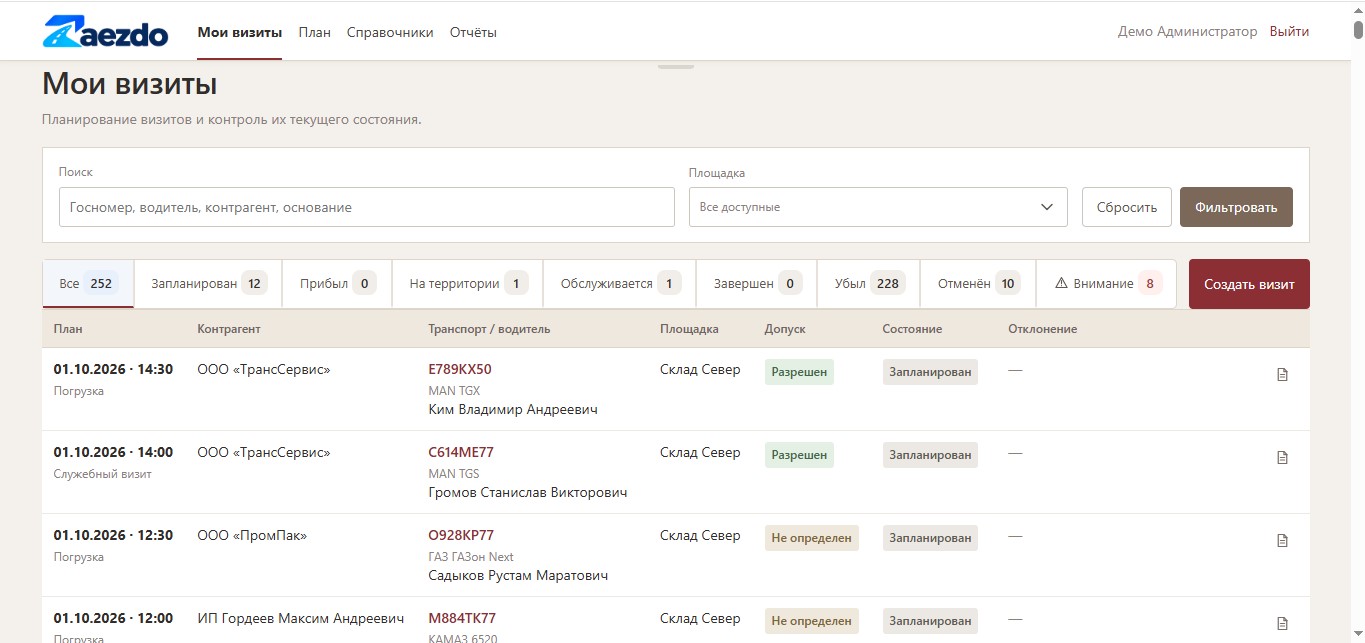Click contractor ИП Гордеев Максим Андреевич
Image resolution: width=1365 pixels, height=643 pixels.
pos(301,618)
